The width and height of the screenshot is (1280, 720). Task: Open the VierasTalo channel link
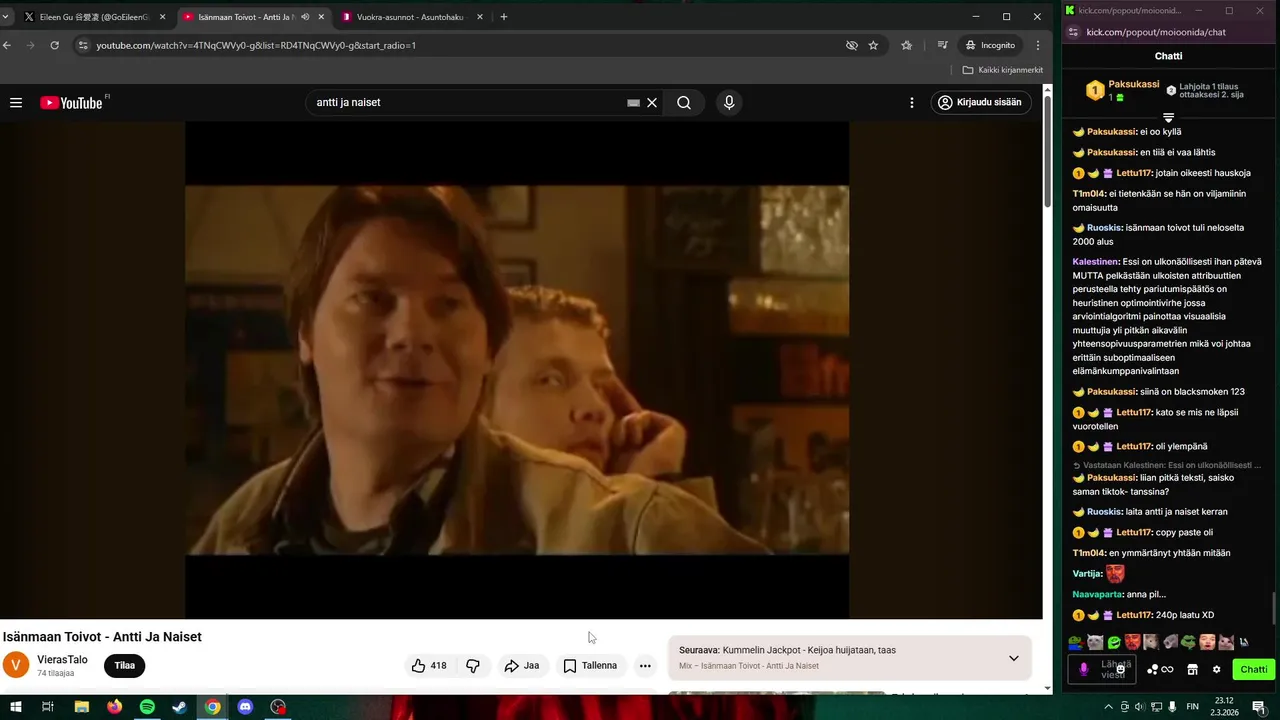click(62, 660)
